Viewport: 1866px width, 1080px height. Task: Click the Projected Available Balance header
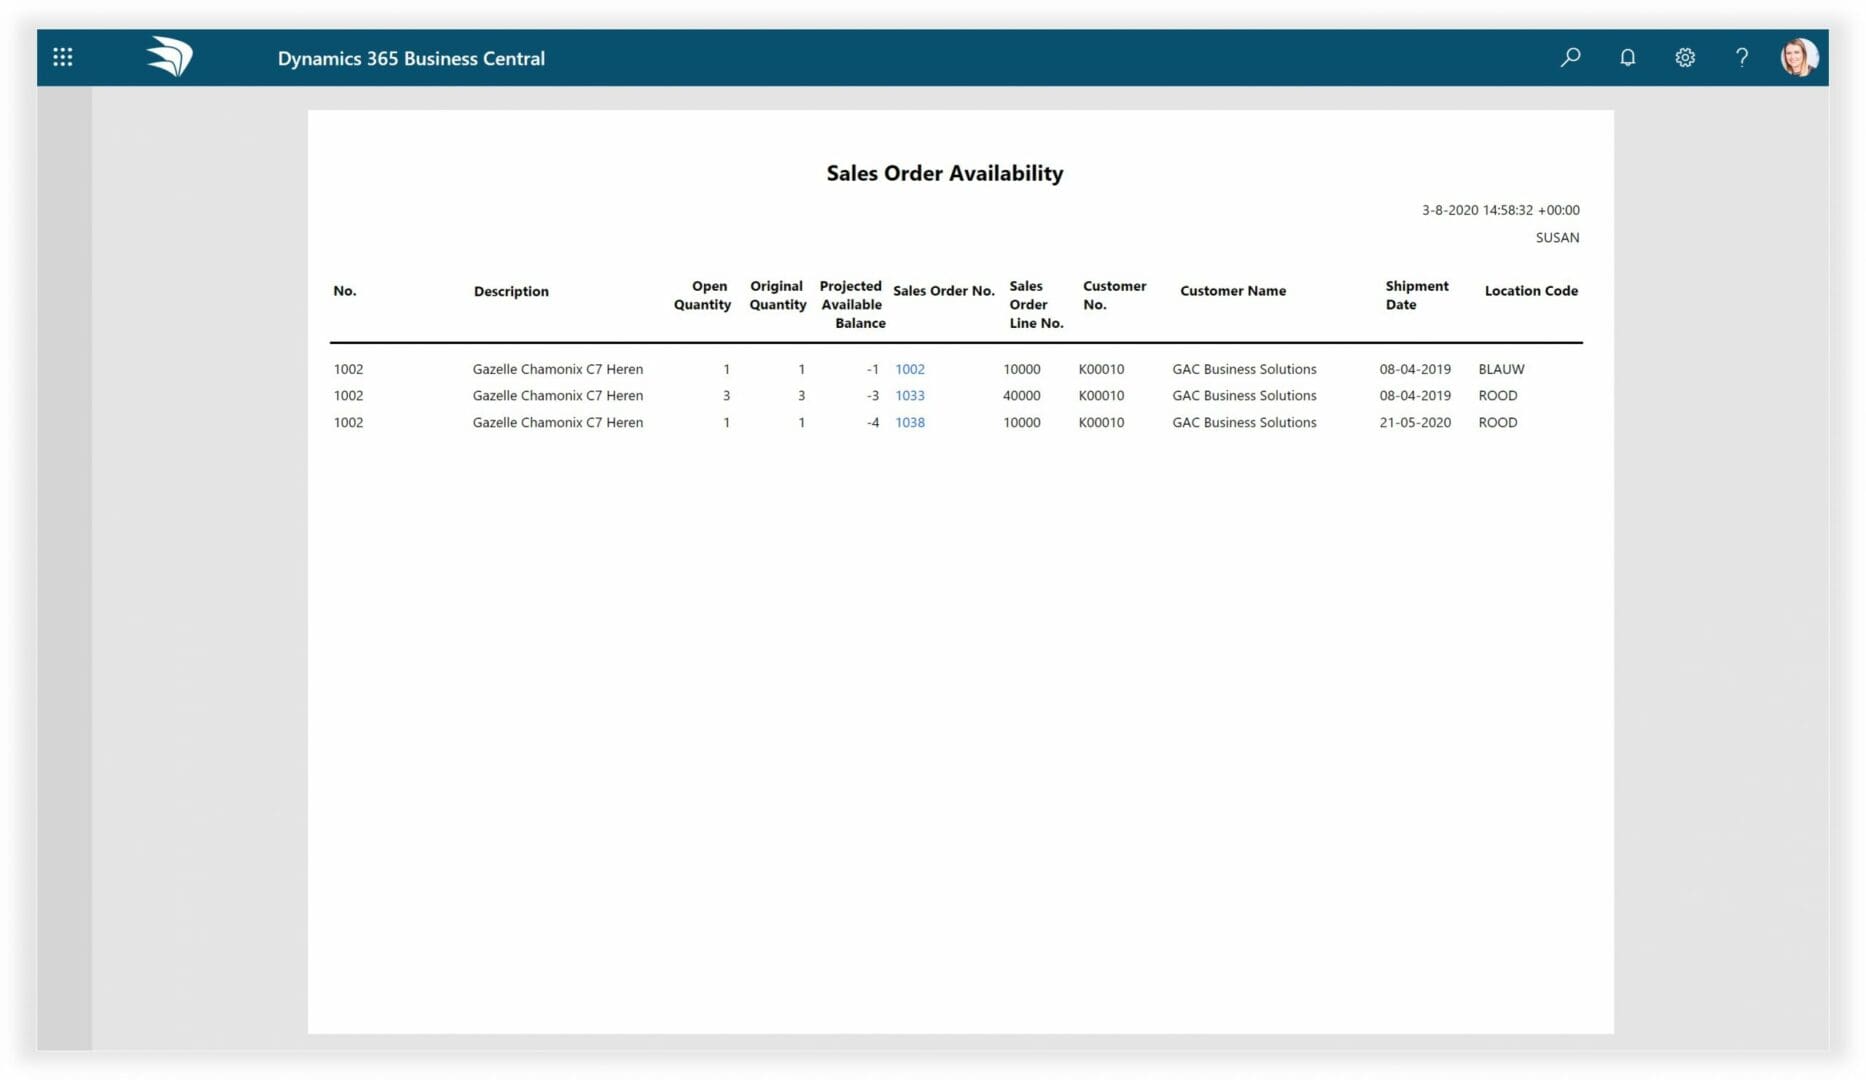(x=852, y=304)
